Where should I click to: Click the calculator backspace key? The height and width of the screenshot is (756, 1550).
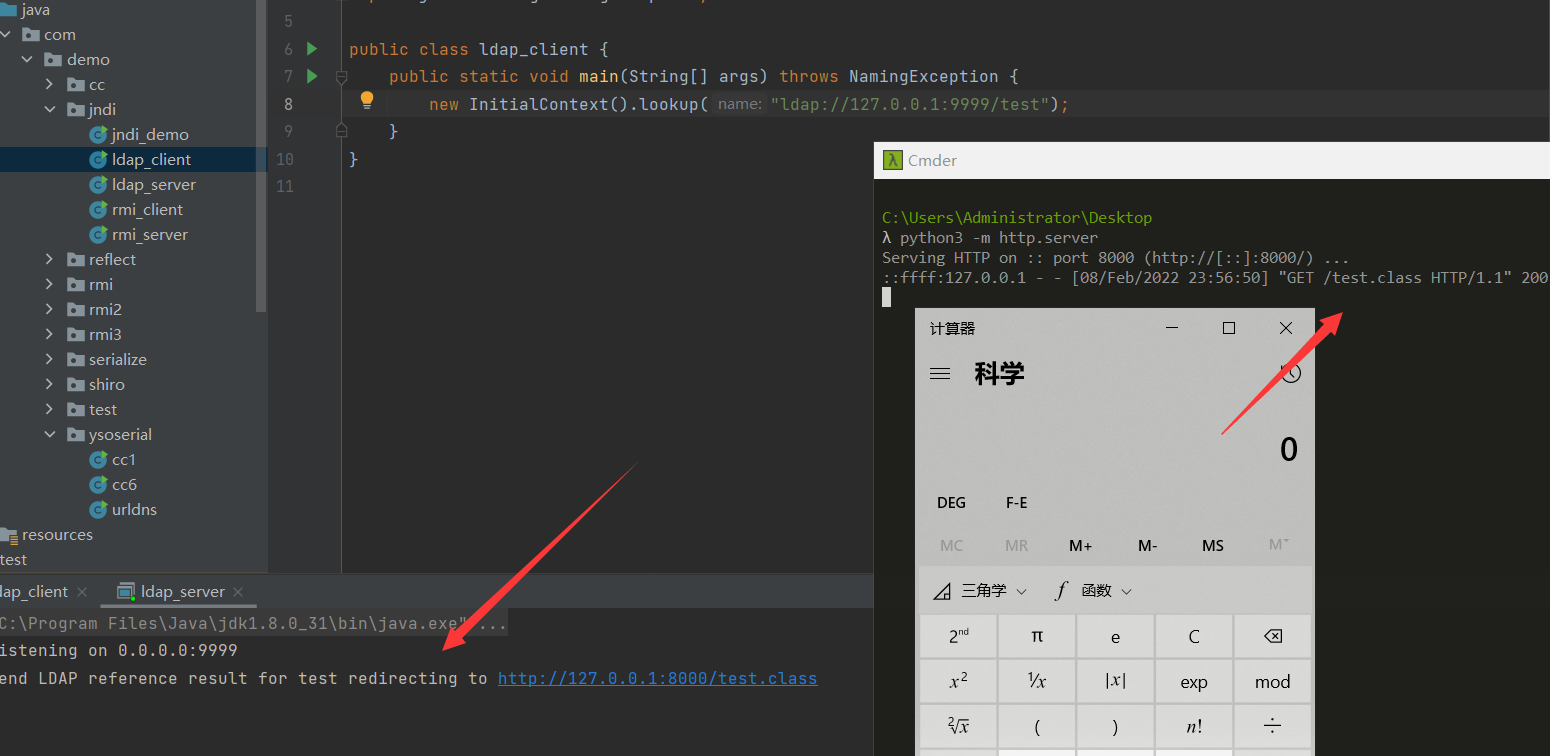(x=1272, y=636)
